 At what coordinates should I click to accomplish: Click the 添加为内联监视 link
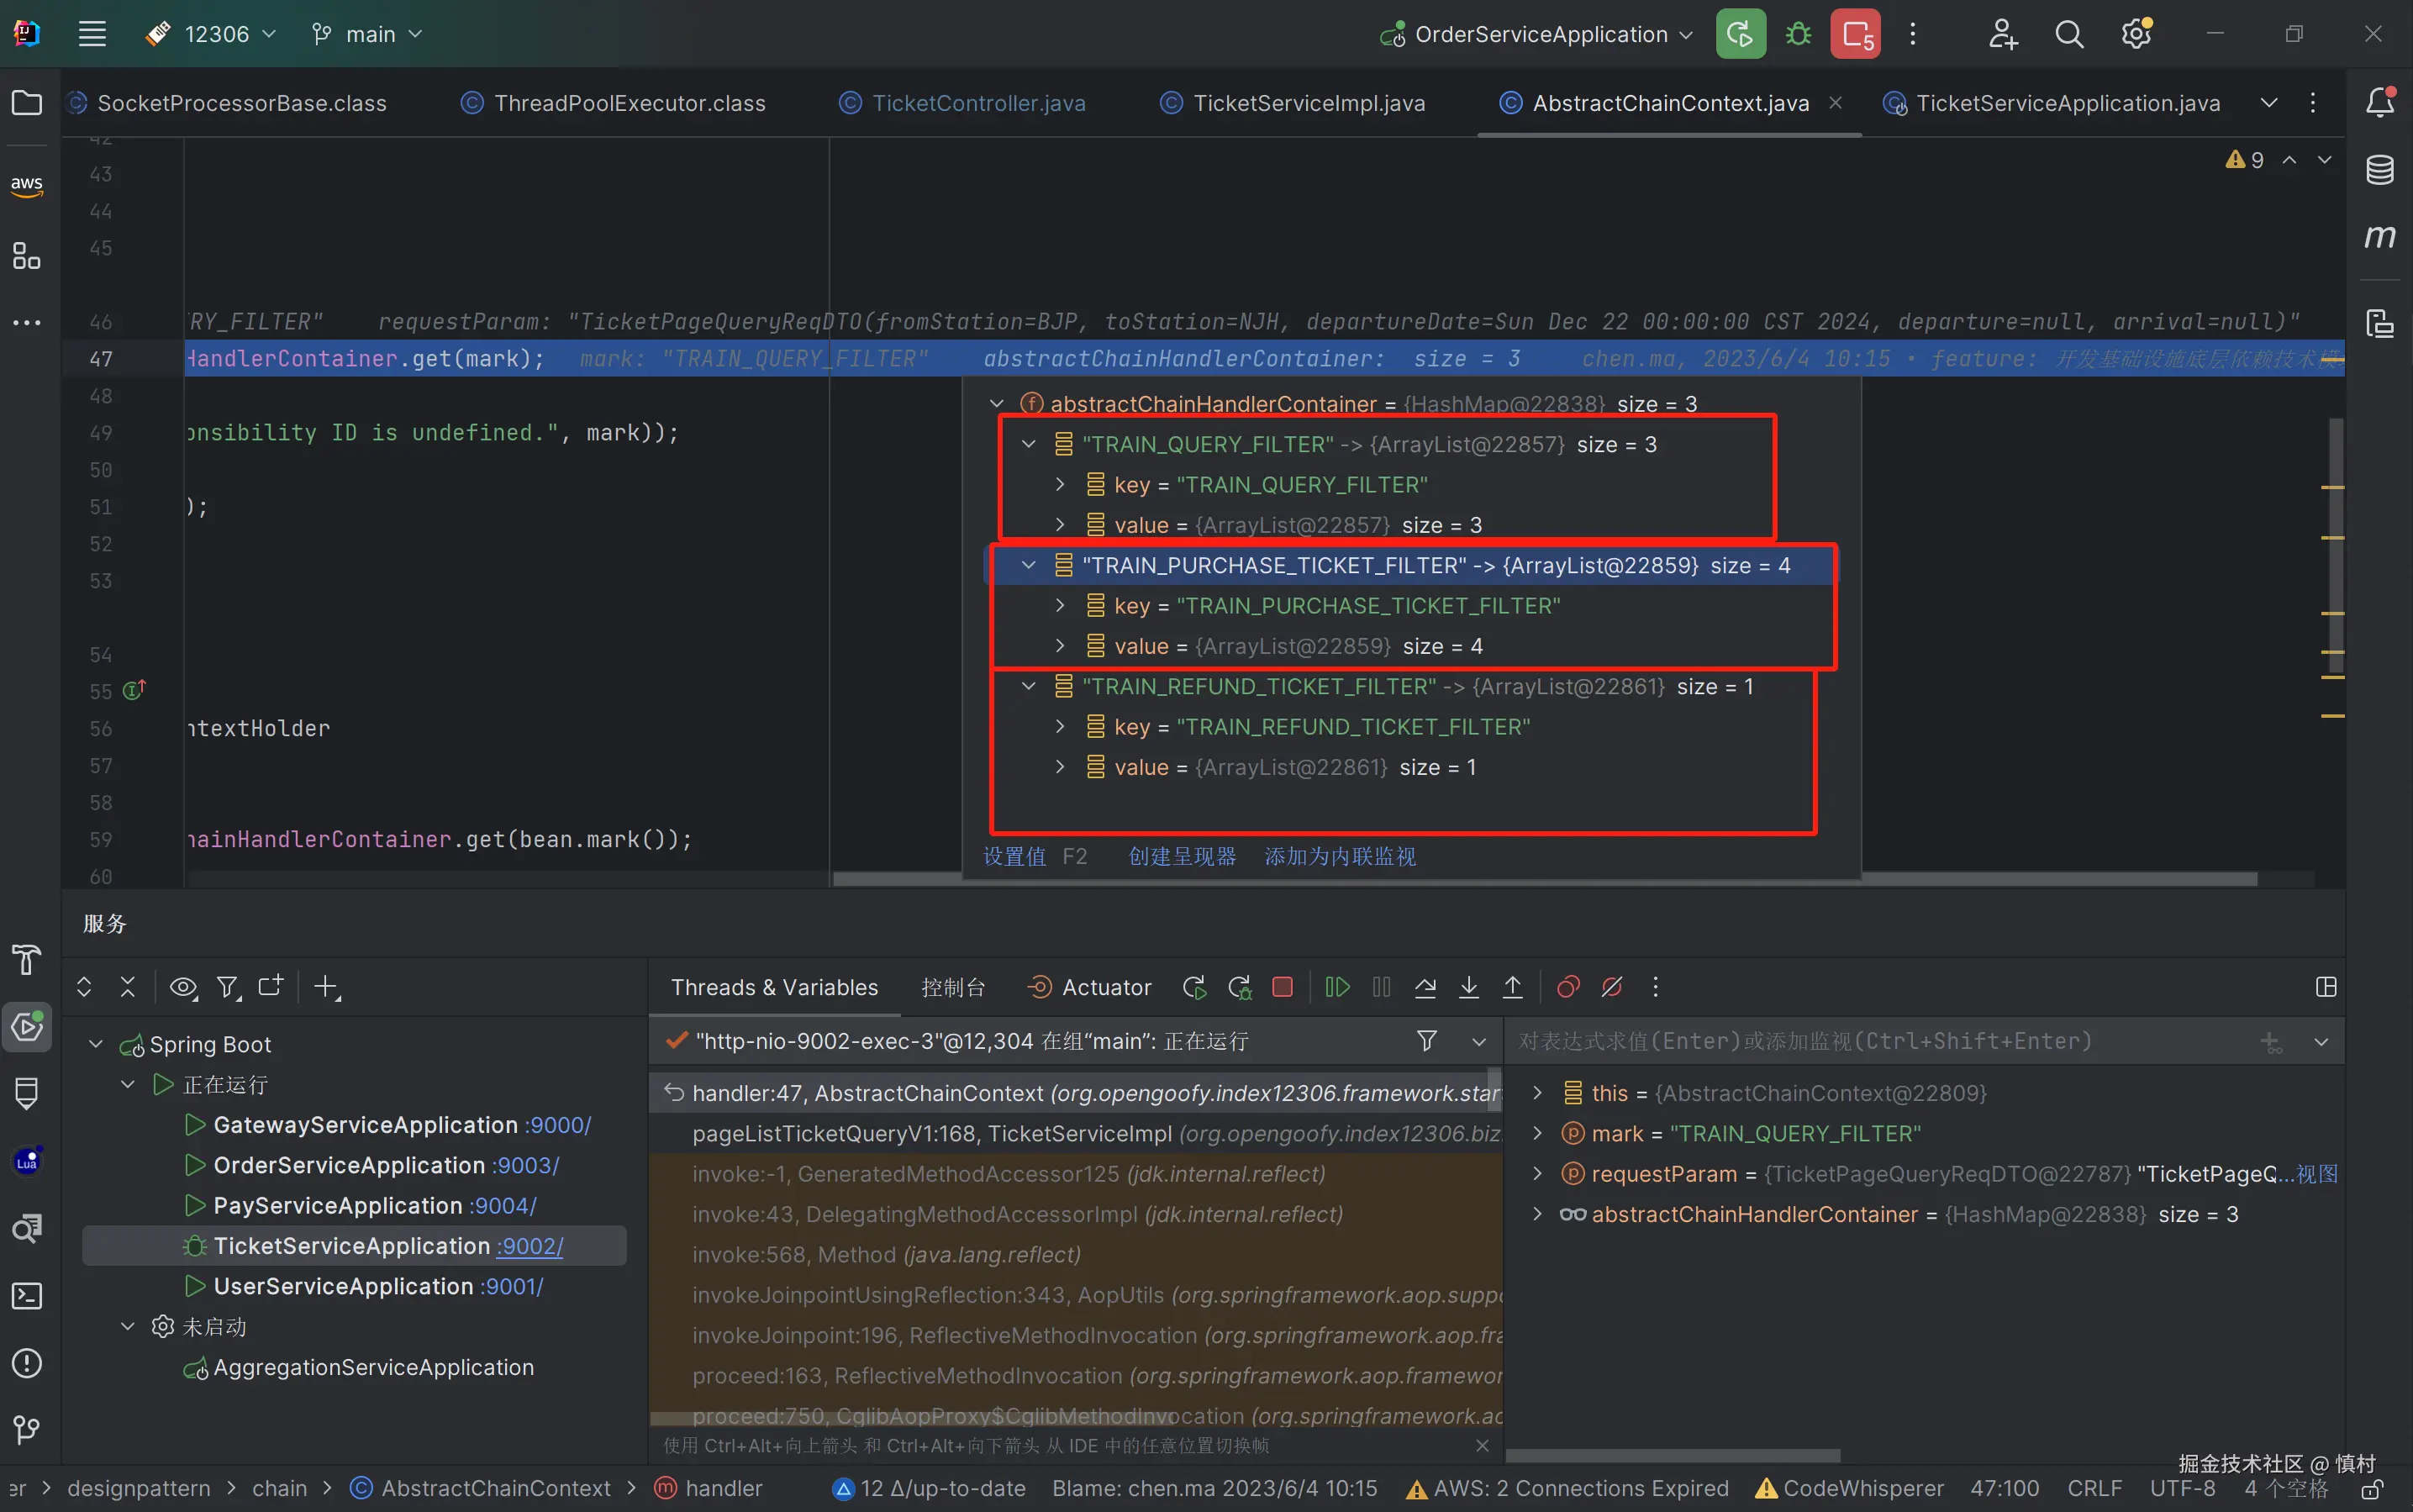(x=1339, y=857)
